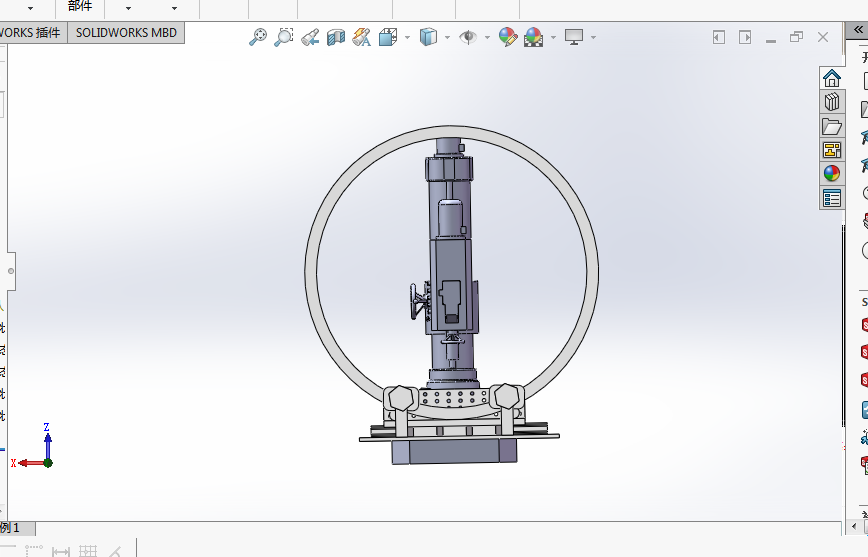Open SOLIDWORKS Resources home tab

[x=831, y=78]
